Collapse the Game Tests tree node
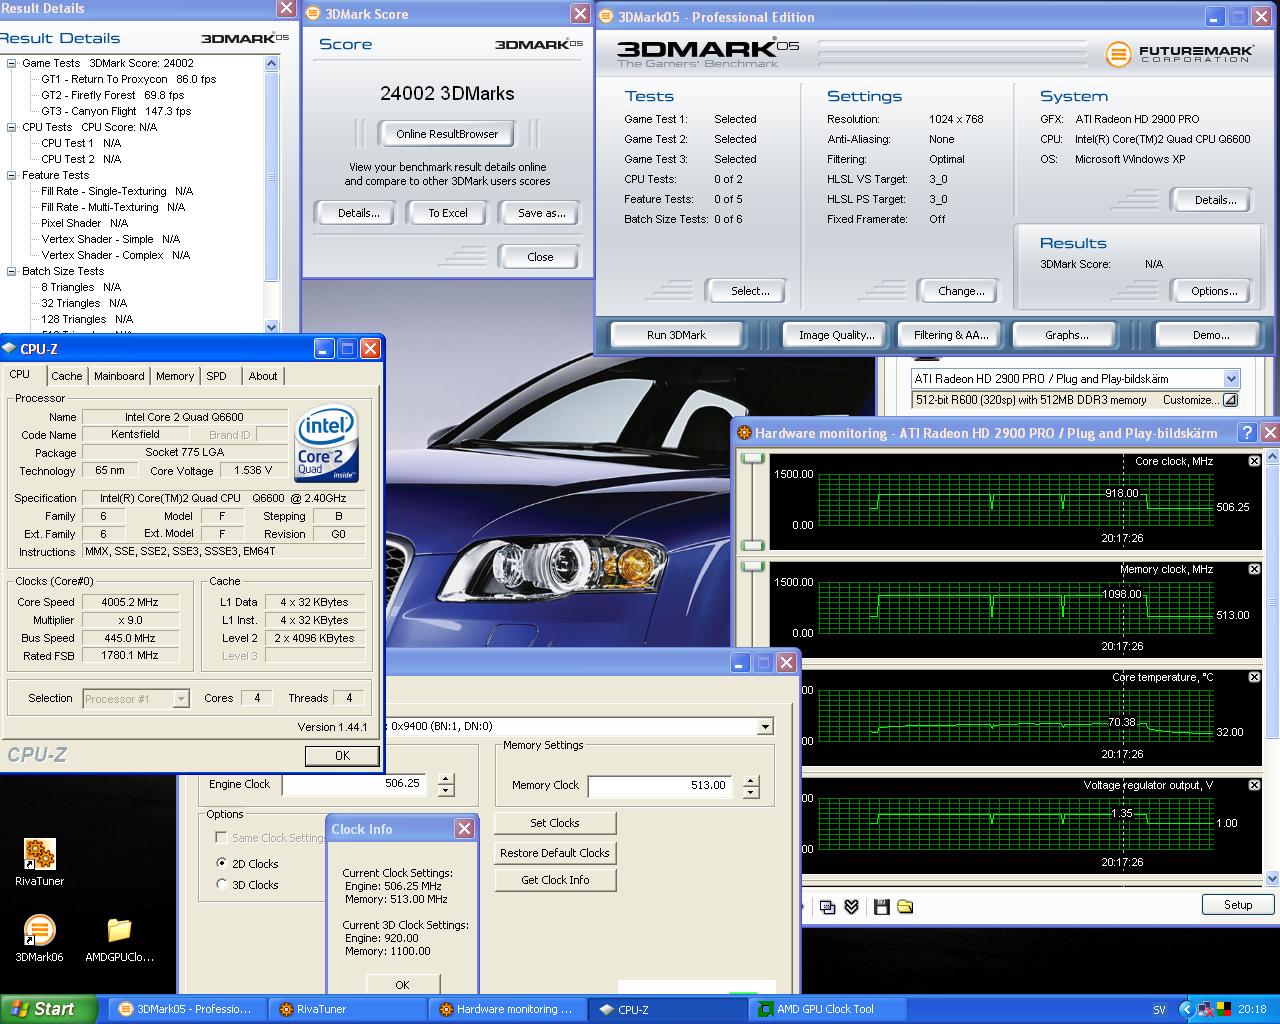 click(x=11, y=63)
